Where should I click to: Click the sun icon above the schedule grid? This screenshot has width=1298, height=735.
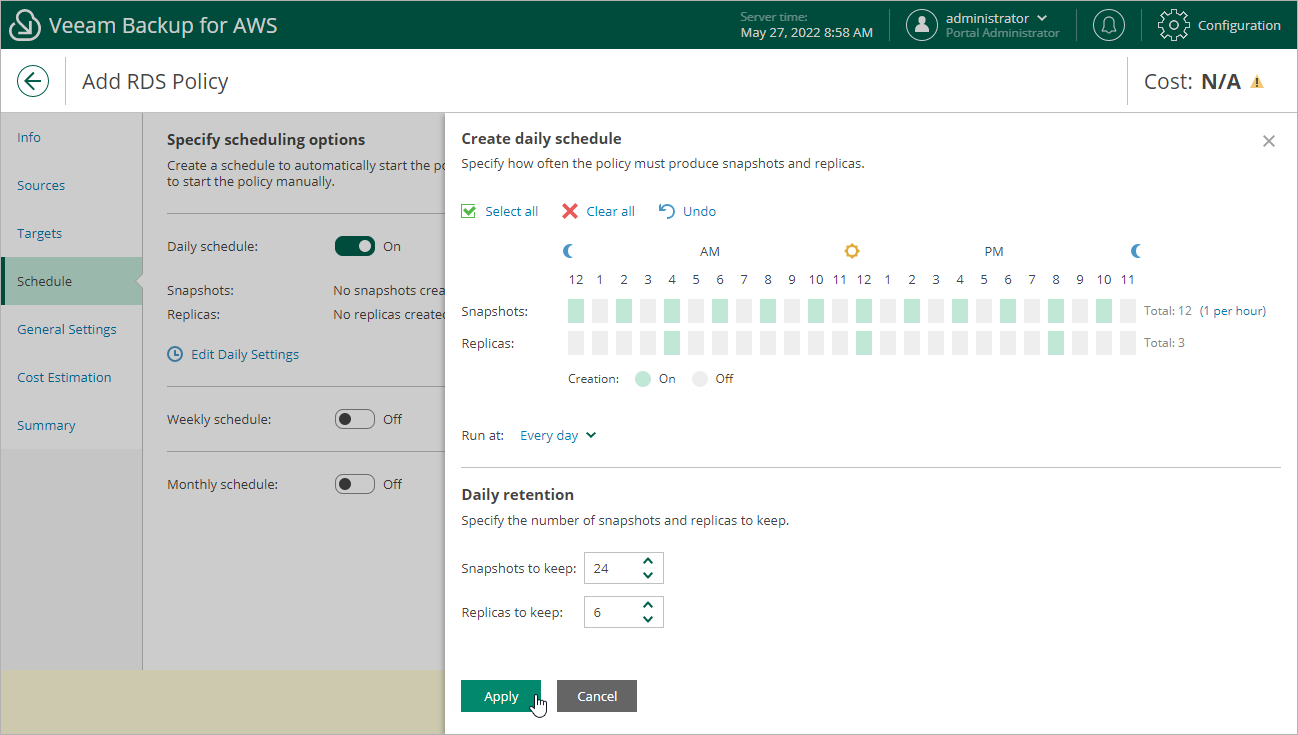click(x=851, y=251)
